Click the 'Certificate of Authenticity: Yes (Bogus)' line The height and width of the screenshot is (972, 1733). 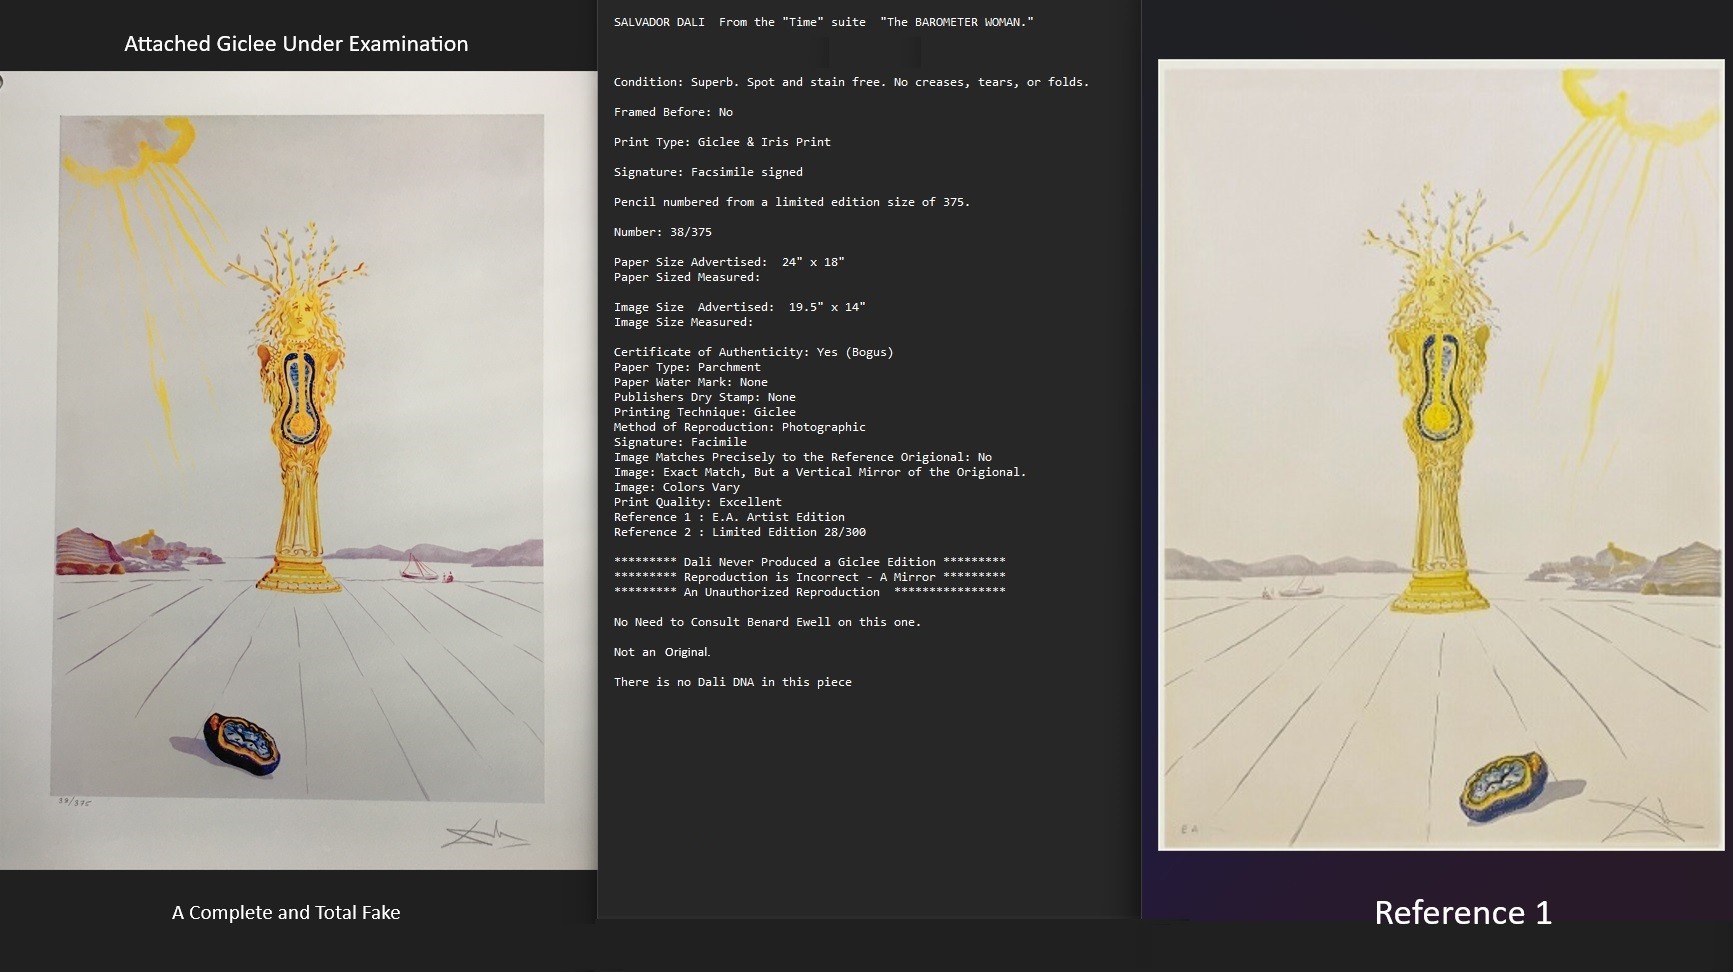753,352
